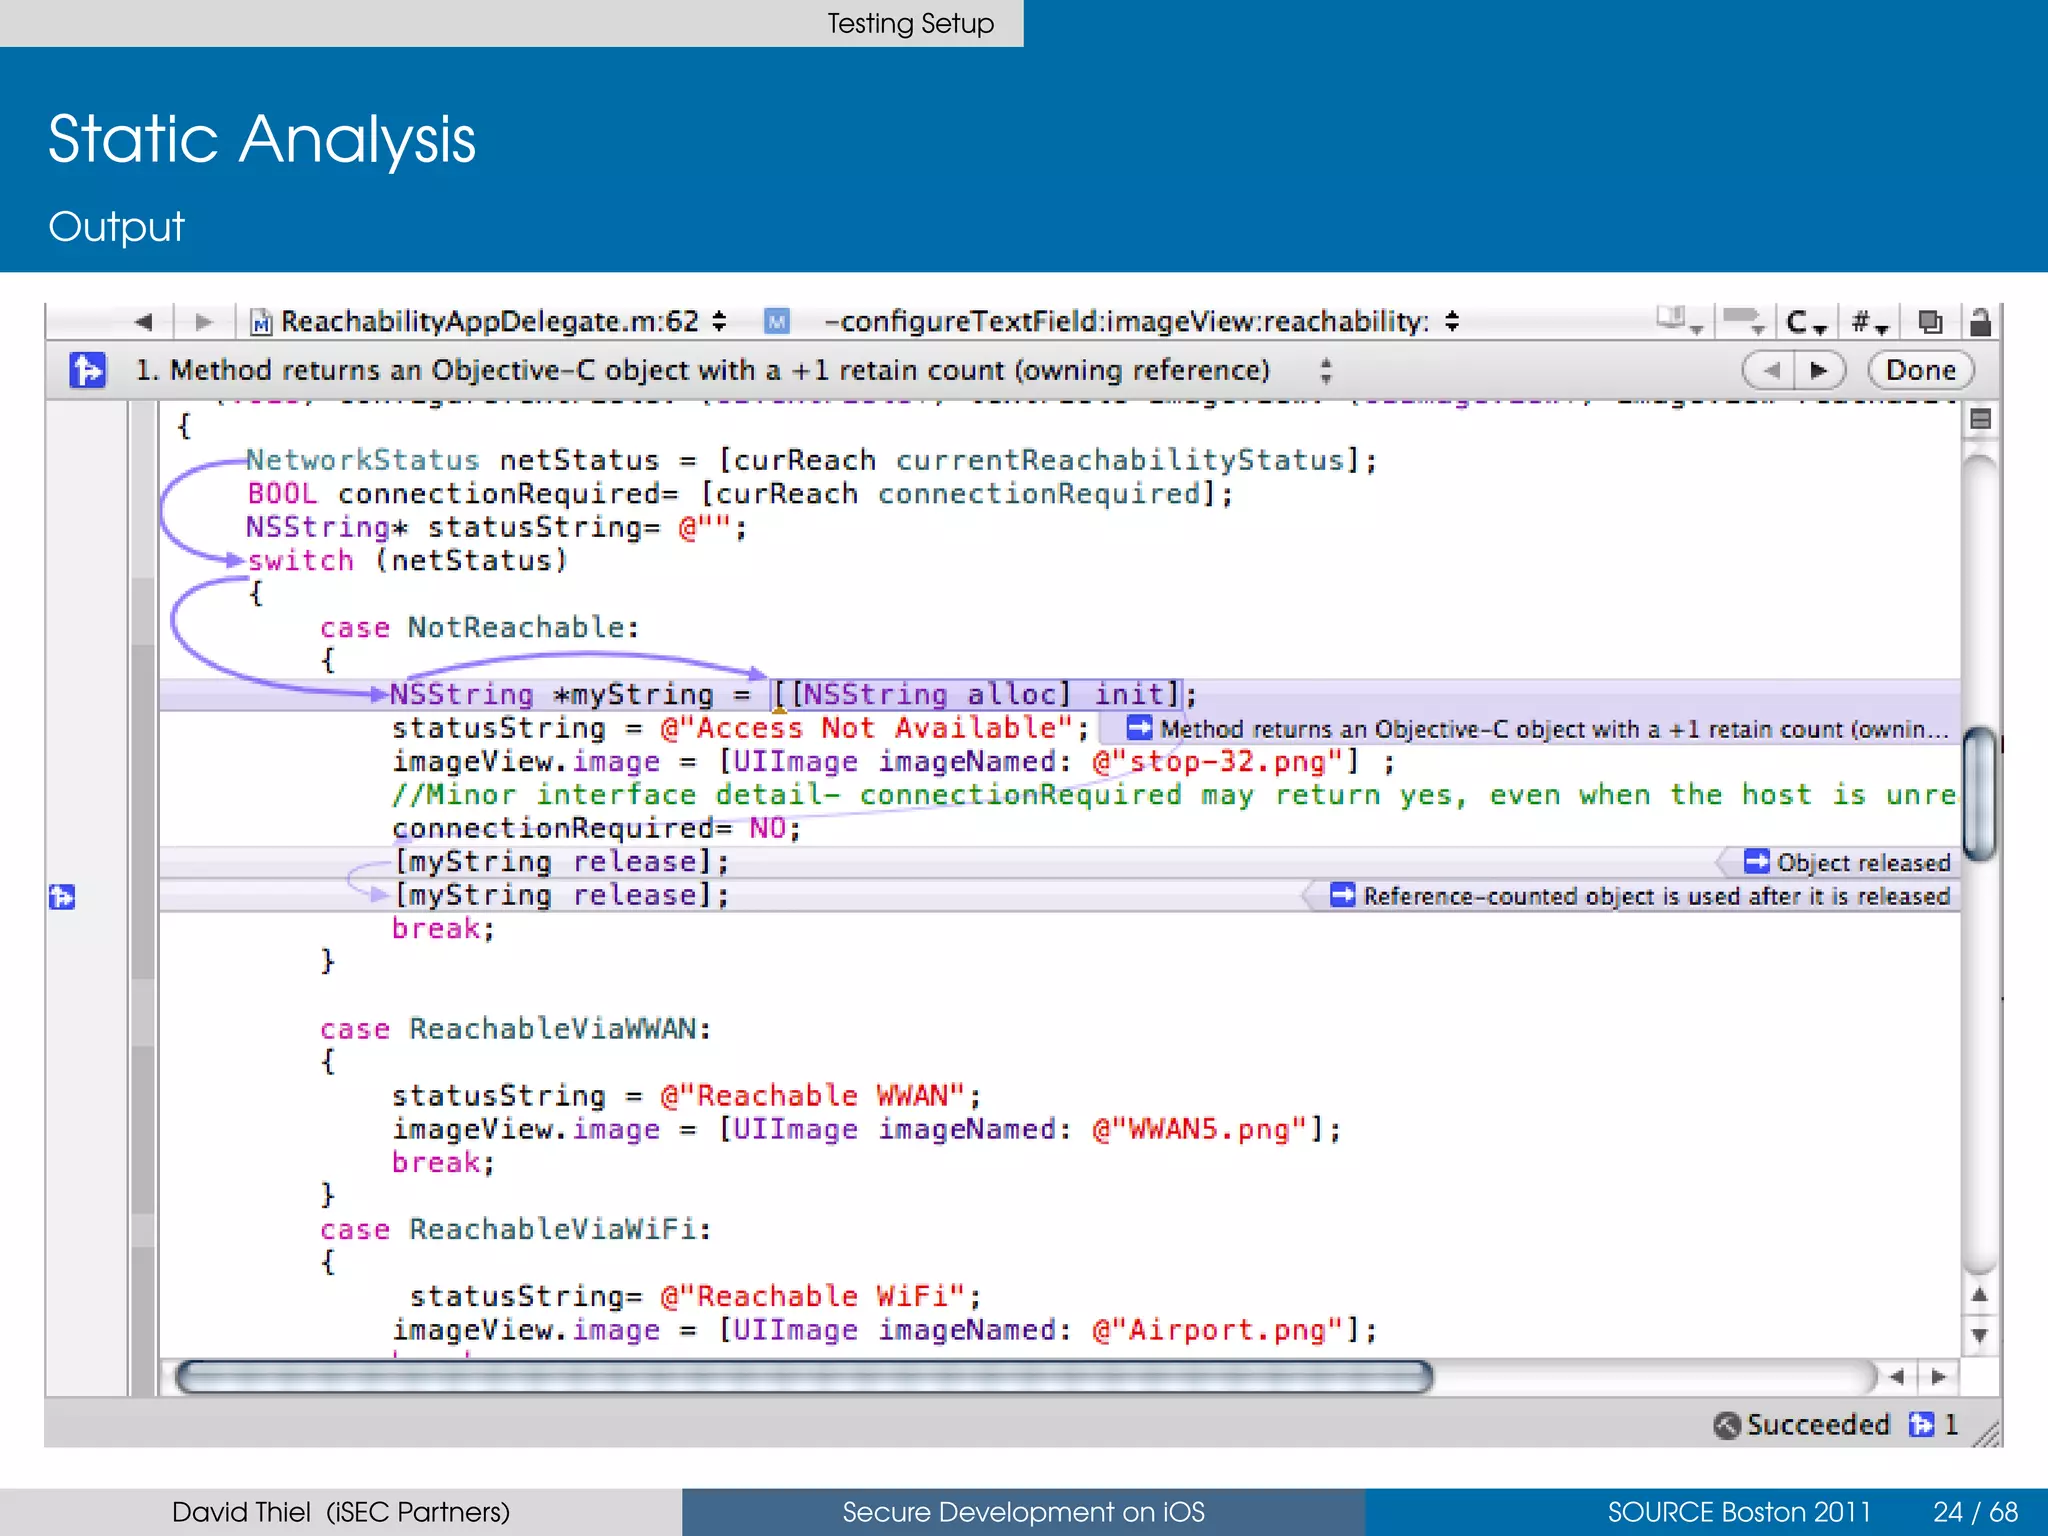Go forward in file history arrow
2048x1536 pixels.
click(204, 322)
